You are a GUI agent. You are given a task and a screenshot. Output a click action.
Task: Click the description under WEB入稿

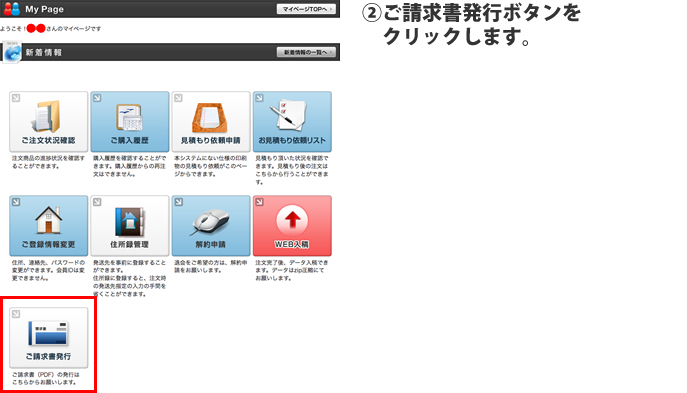(x=292, y=270)
